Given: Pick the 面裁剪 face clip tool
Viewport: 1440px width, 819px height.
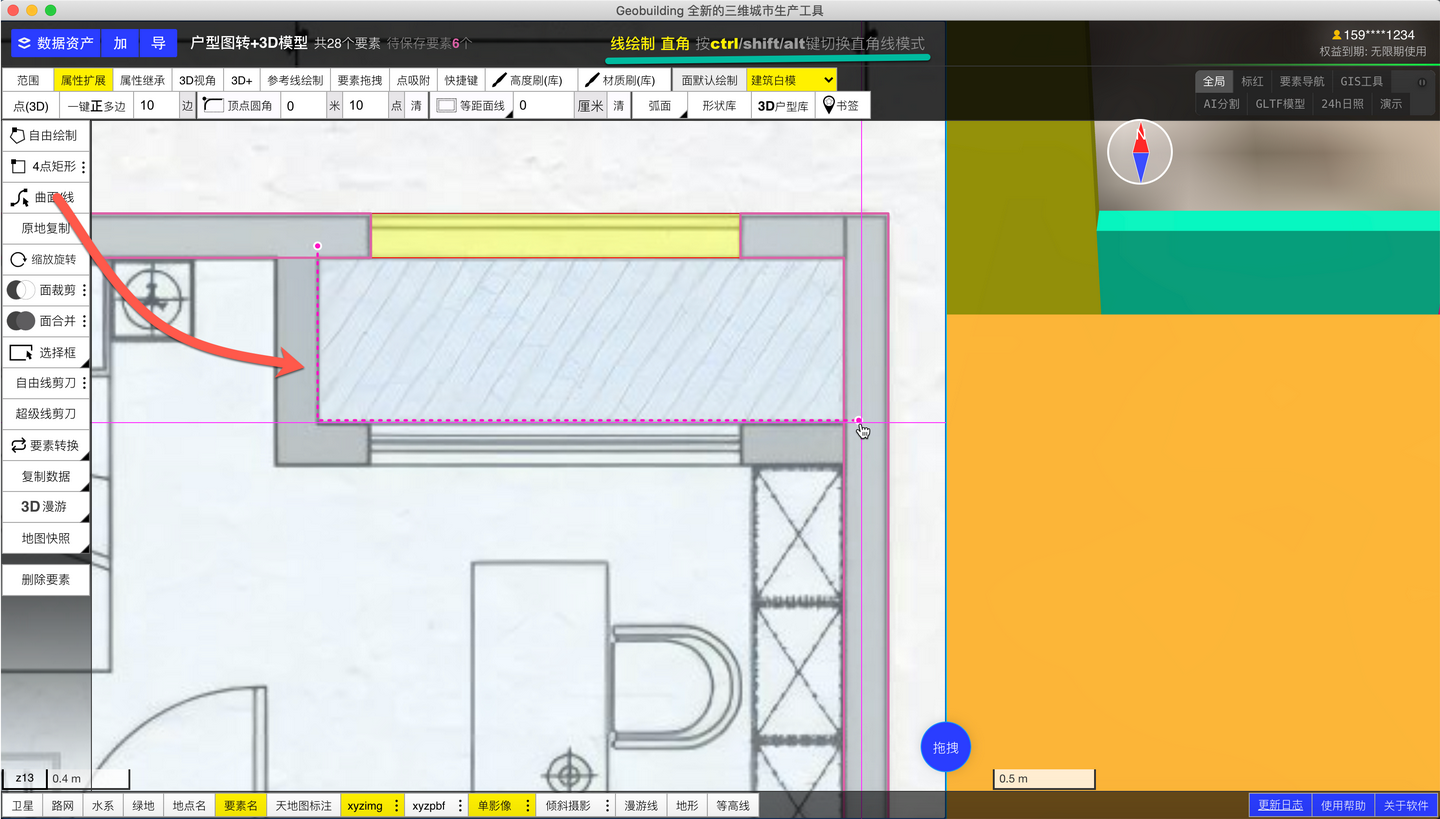Looking at the screenshot, I should point(40,290).
